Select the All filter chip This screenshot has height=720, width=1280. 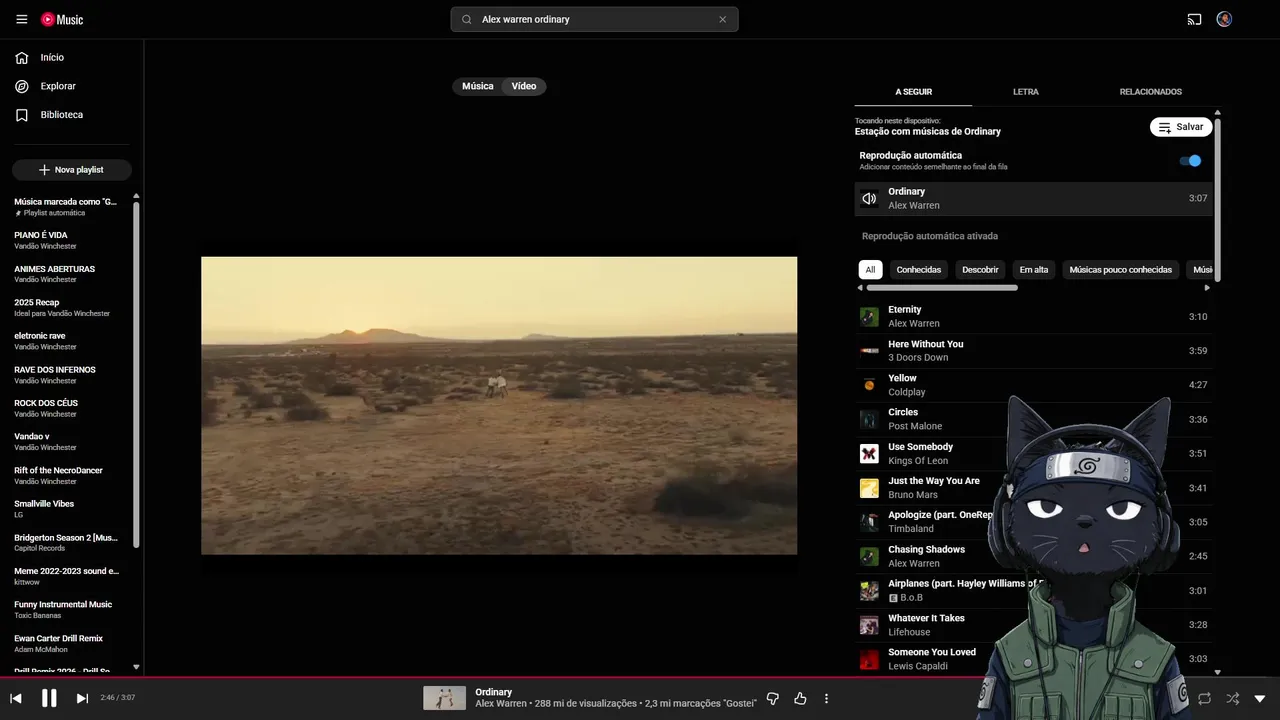click(870, 269)
